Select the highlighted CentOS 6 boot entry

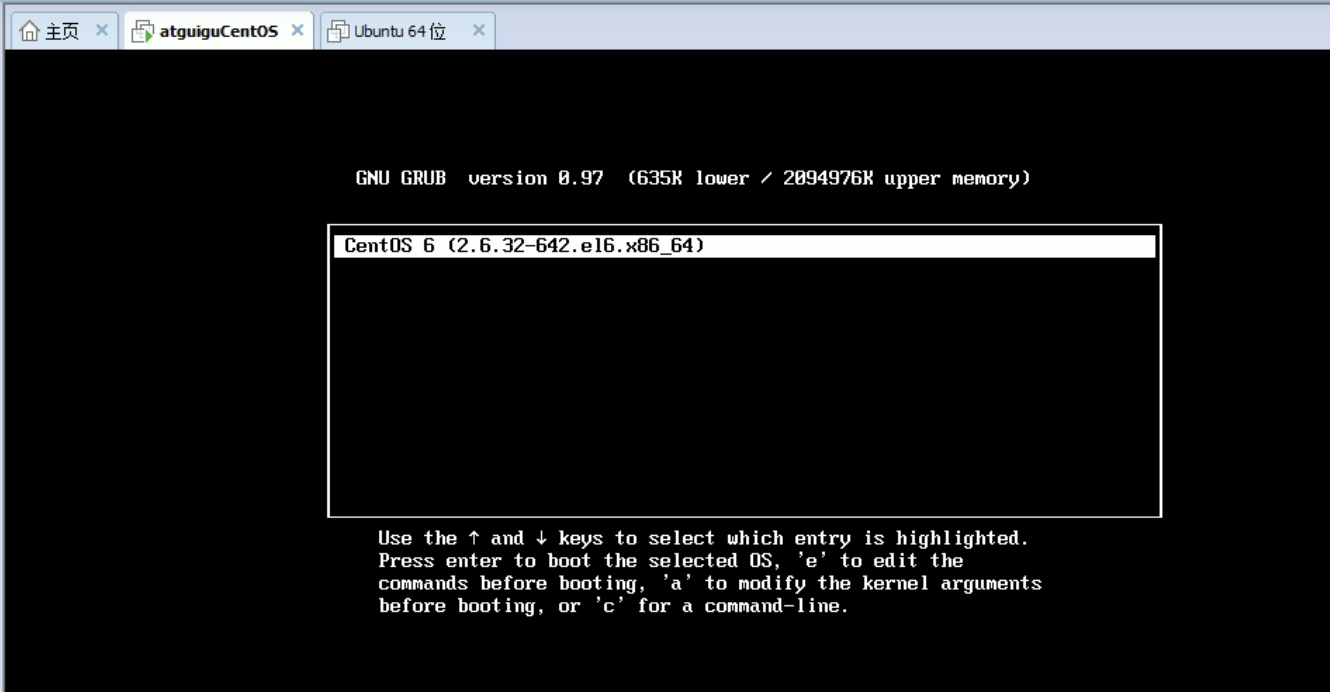click(525, 246)
